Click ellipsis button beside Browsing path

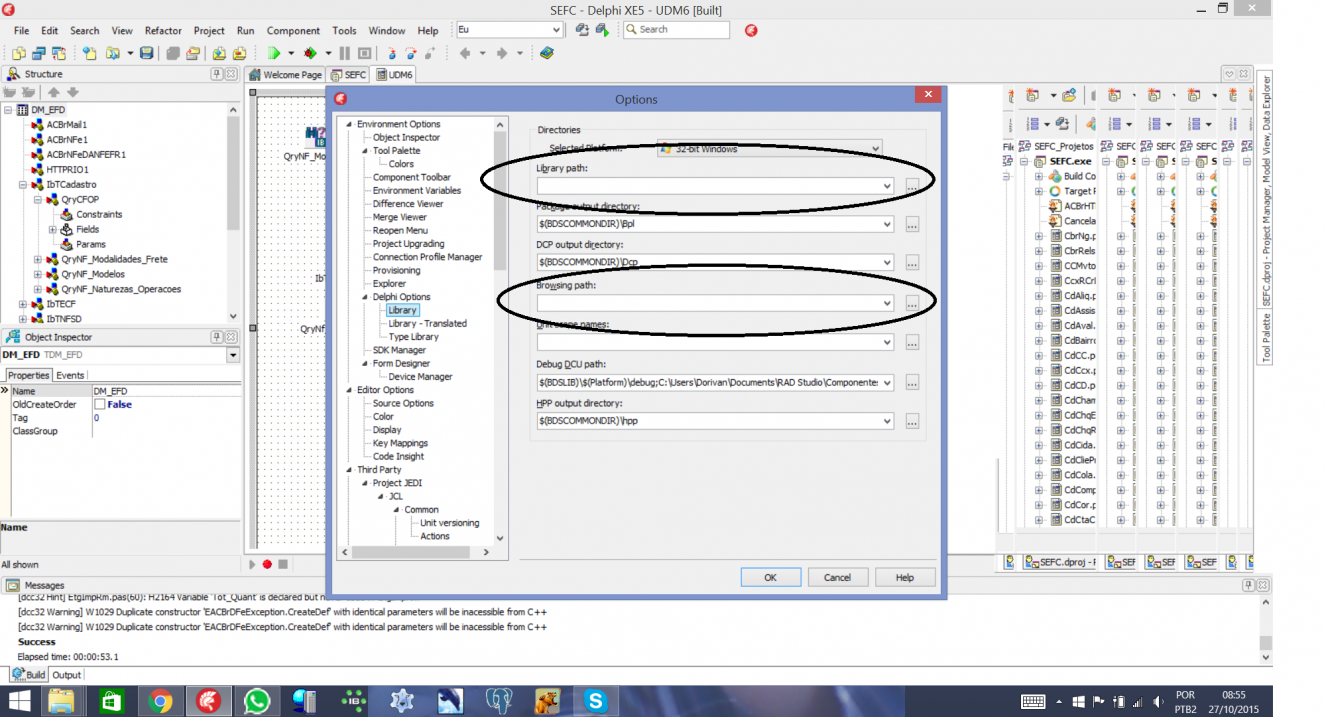(x=912, y=303)
